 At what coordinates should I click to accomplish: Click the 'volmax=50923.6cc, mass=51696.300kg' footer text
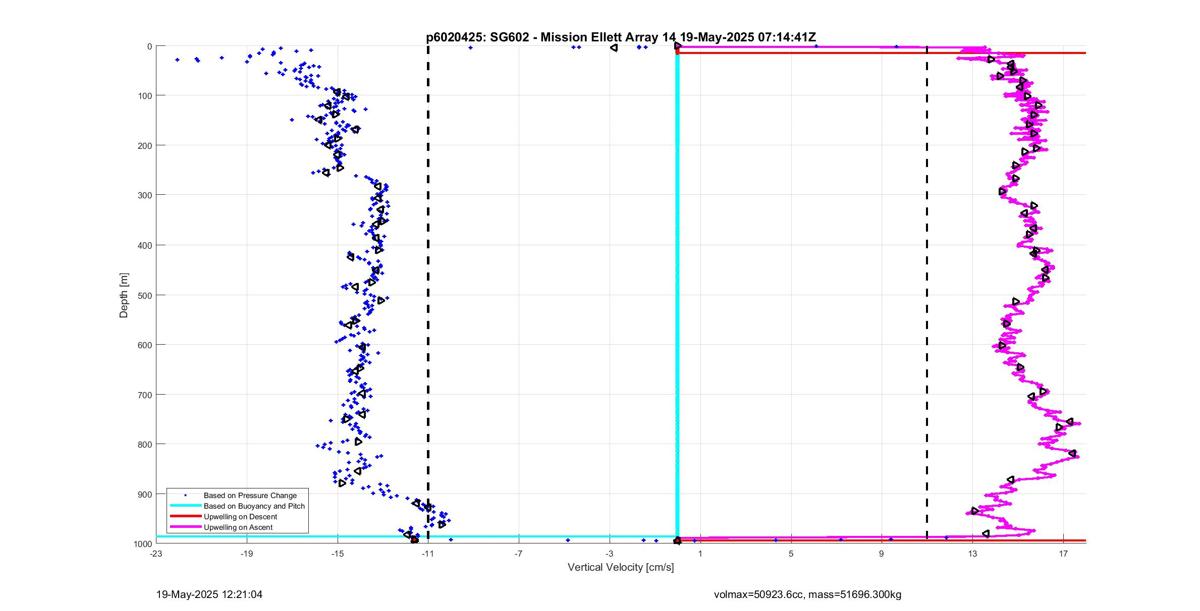(x=808, y=594)
